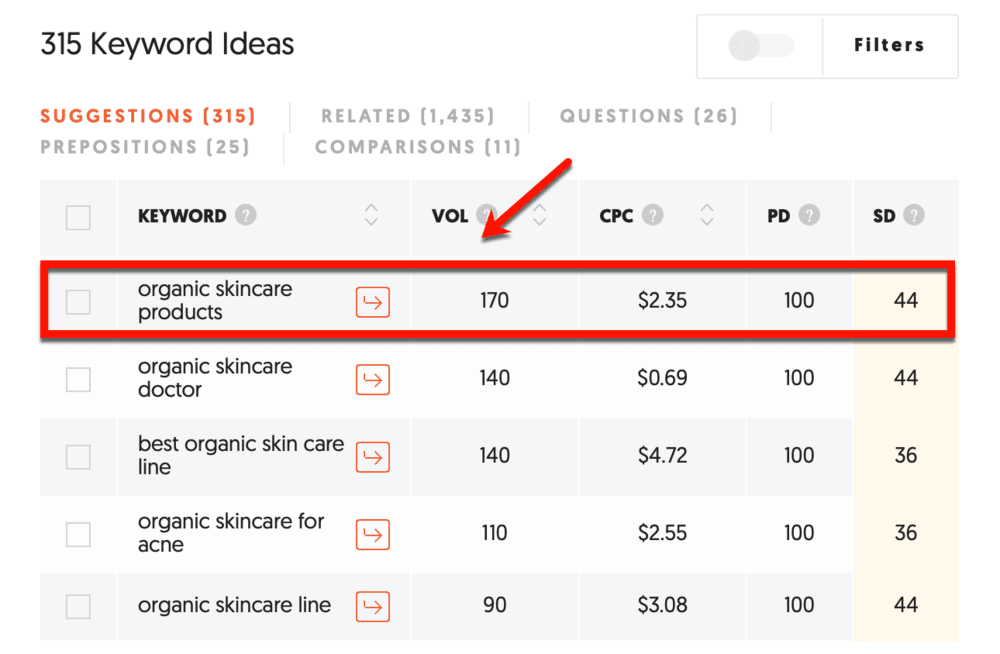This screenshot has height=654, width=1000.
Task: Open the arrow icon beside 'organic skincare products'
Action: coord(371,301)
